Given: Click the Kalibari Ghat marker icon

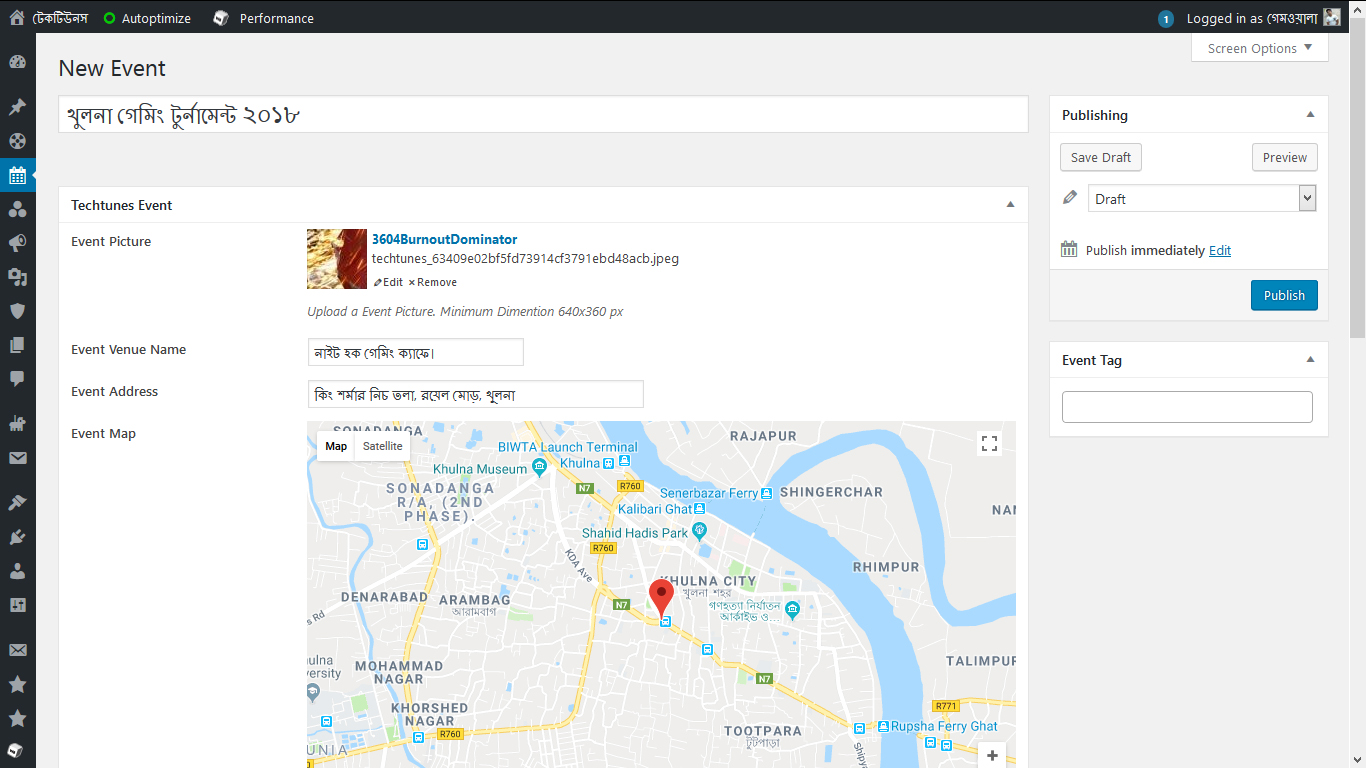Looking at the screenshot, I should (701, 510).
